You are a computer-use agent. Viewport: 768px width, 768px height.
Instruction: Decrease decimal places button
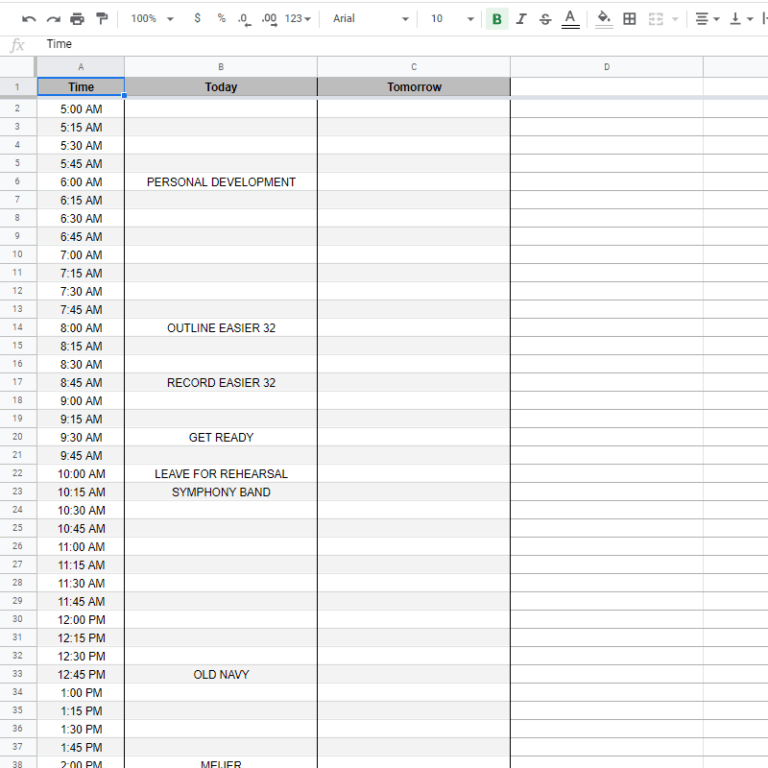pyautogui.click(x=245, y=19)
